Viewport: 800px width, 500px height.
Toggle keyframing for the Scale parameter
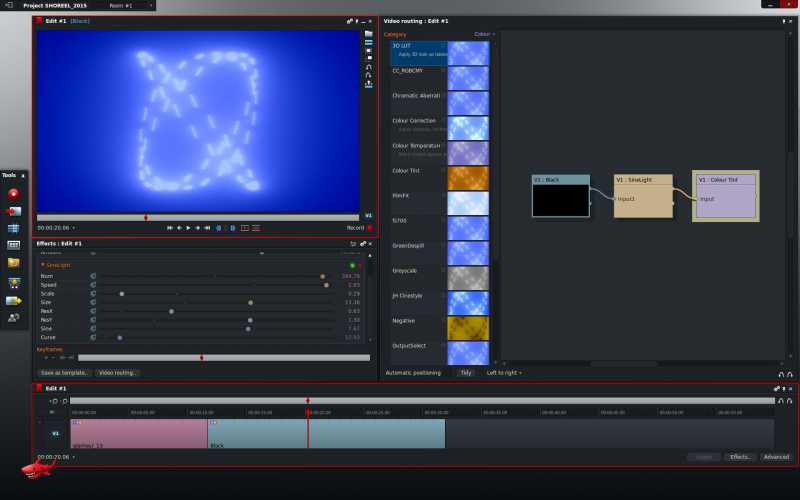point(93,294)
